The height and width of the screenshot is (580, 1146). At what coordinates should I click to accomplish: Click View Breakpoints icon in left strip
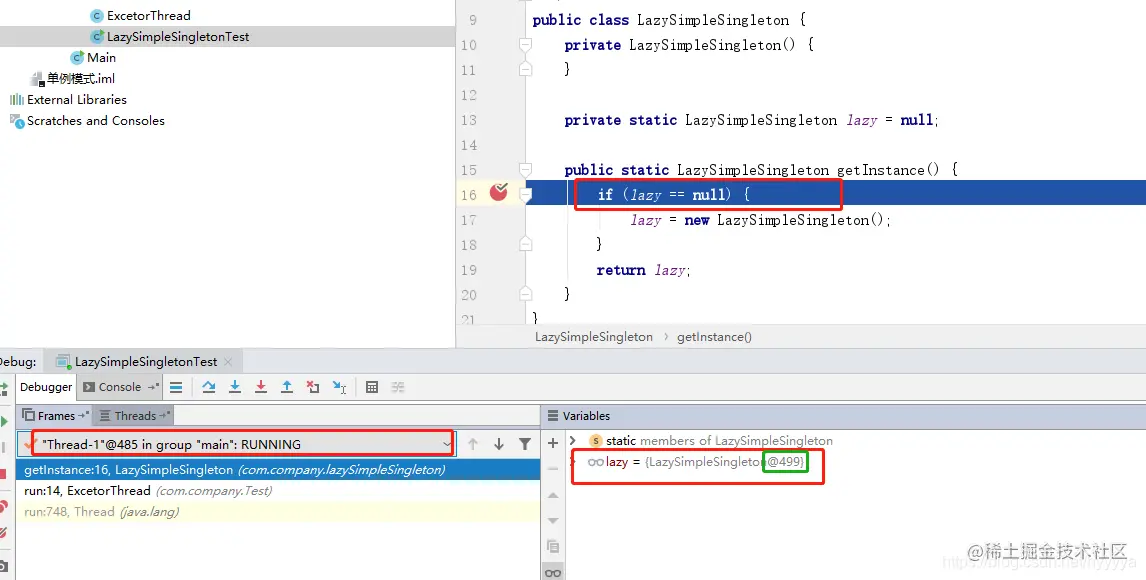coord(3,506)
